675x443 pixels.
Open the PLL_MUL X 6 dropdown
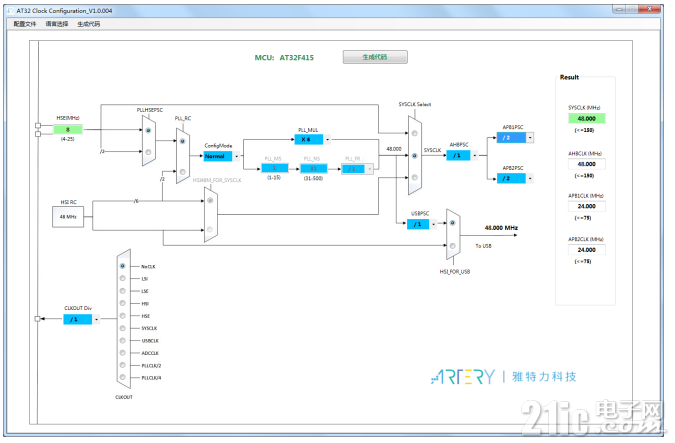327,139
